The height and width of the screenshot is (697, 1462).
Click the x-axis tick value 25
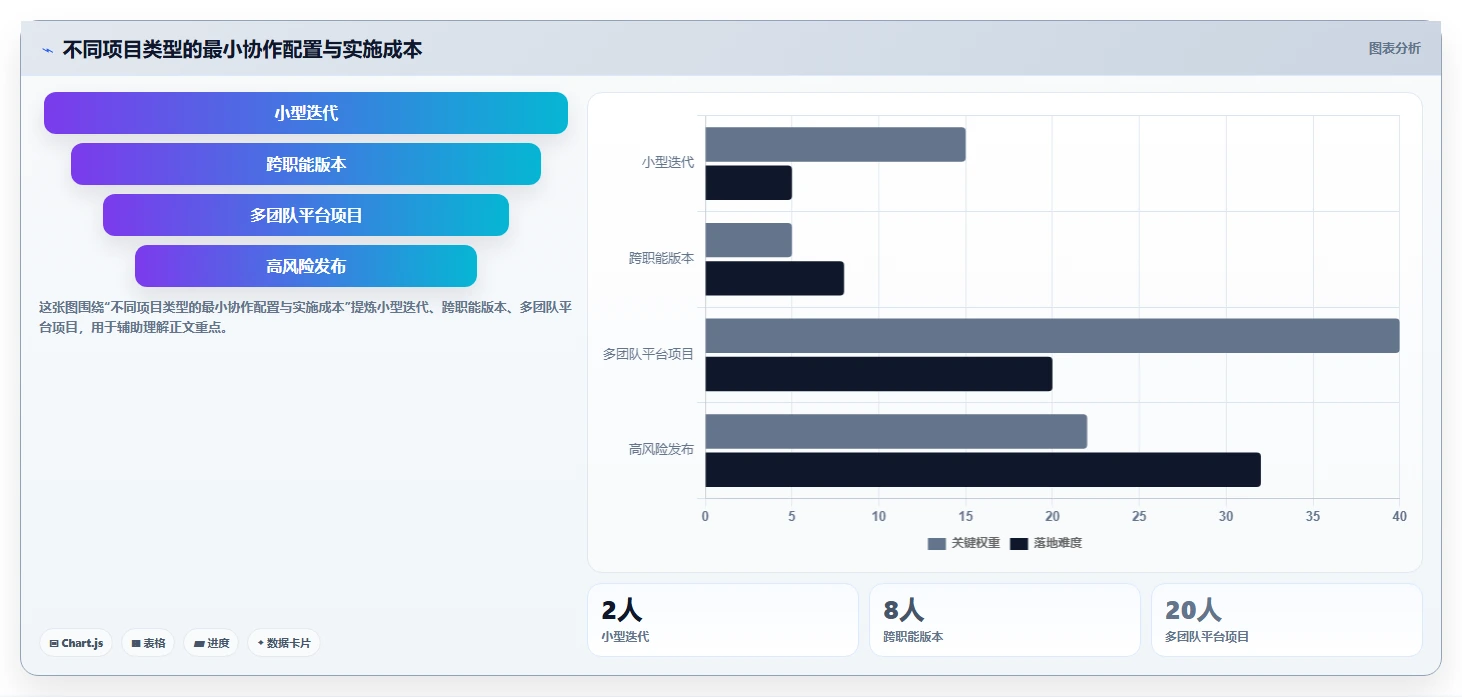tap(1139, 517)
